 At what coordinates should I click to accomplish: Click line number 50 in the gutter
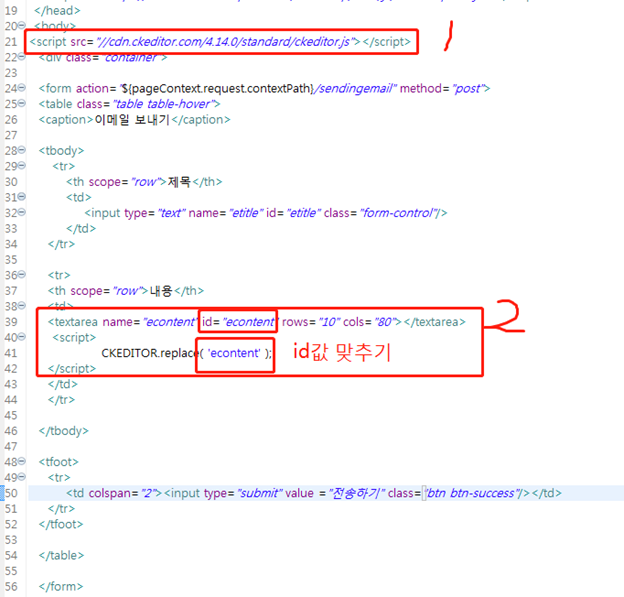pyautogui.click(x=11, y=494)
